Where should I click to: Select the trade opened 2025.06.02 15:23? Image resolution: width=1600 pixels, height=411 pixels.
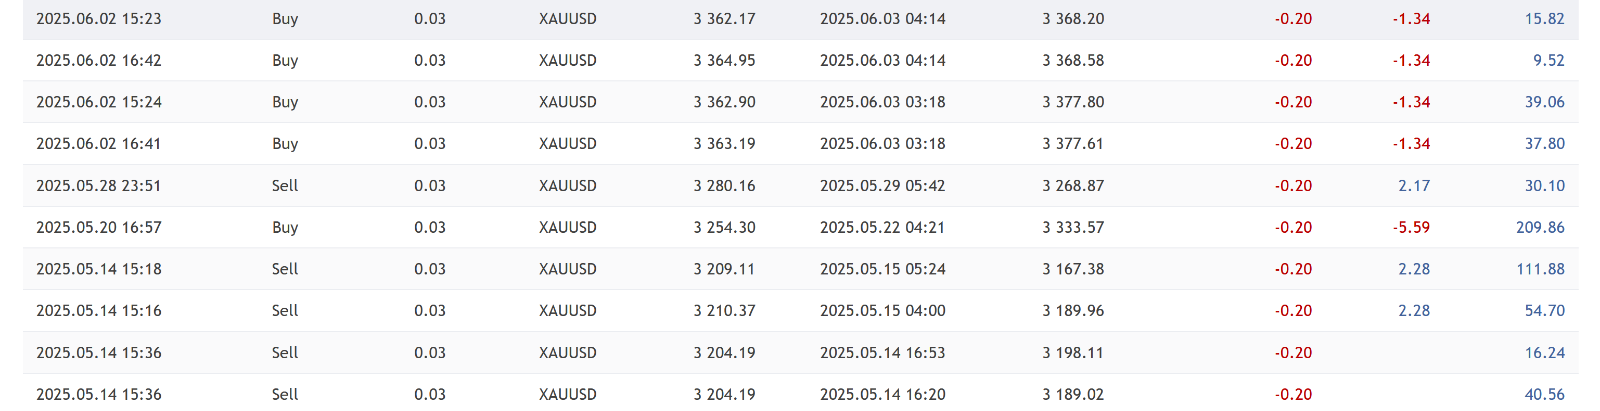point(800,19)
